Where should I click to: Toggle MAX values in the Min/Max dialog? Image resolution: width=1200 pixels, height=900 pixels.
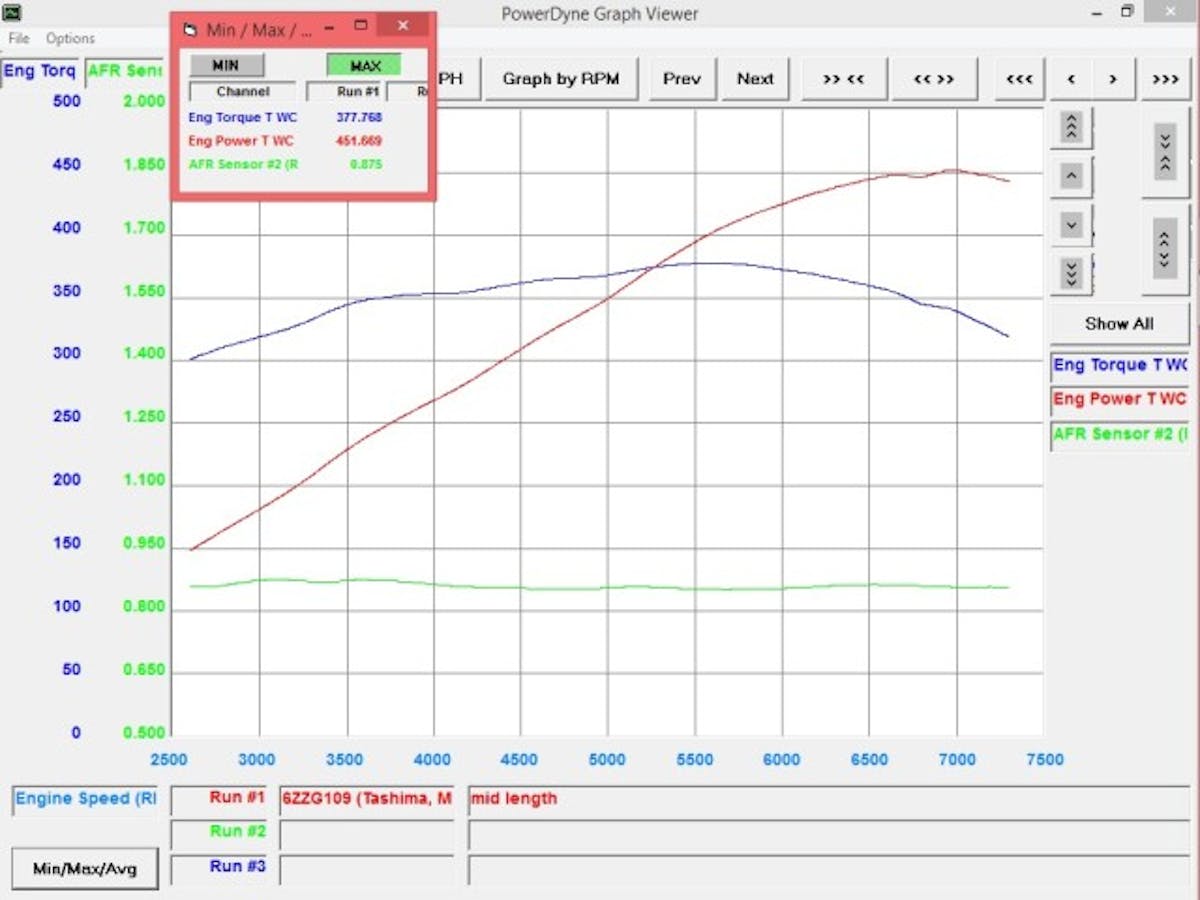point(364,65)
